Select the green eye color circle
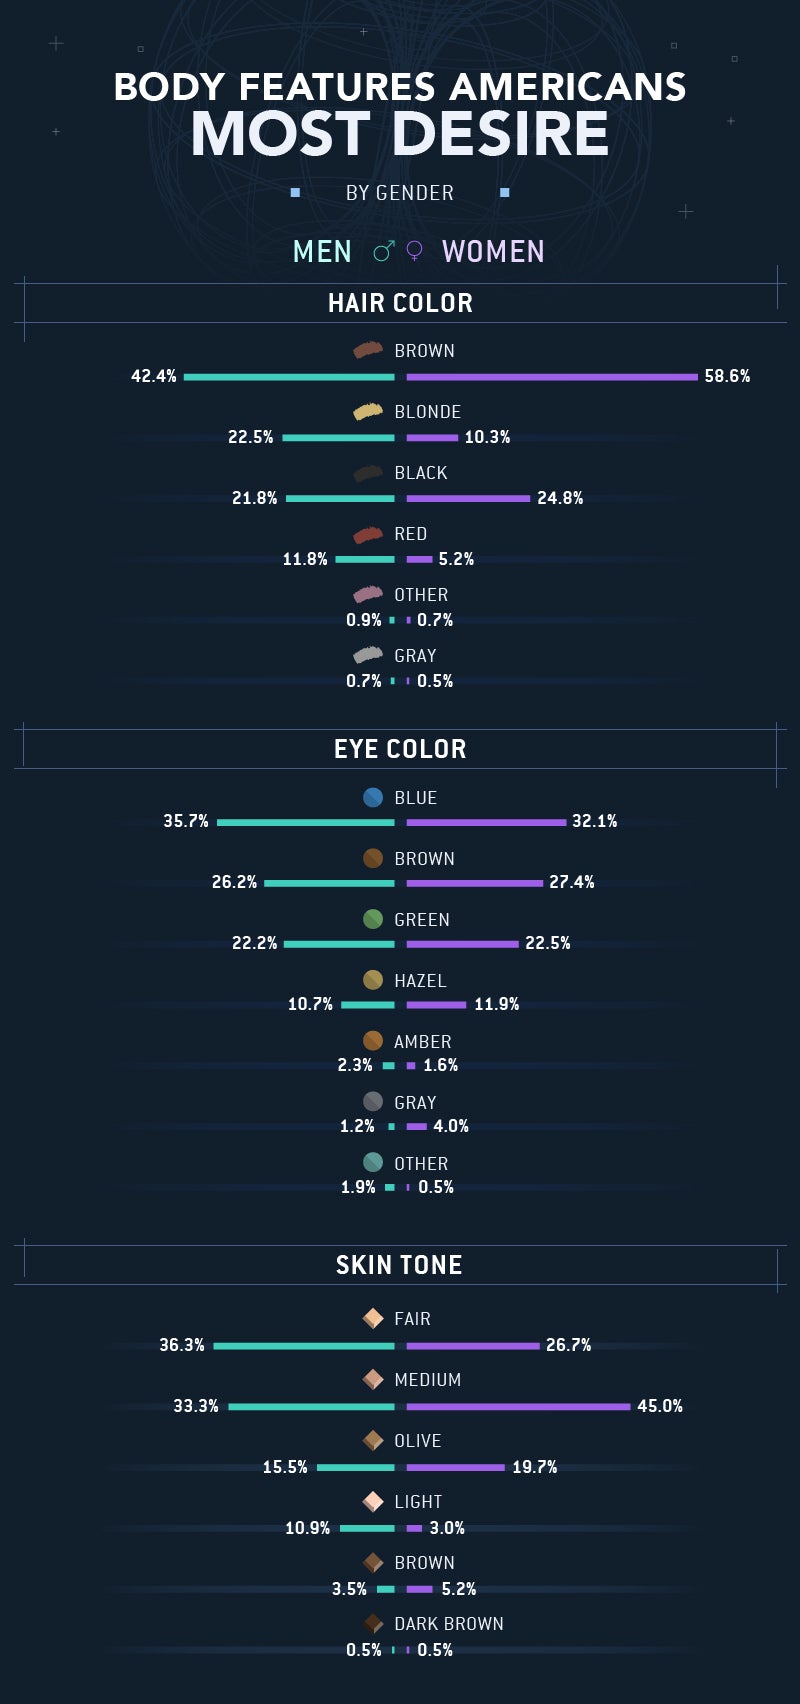The image size is (800, 1704). tap(373, 919)
